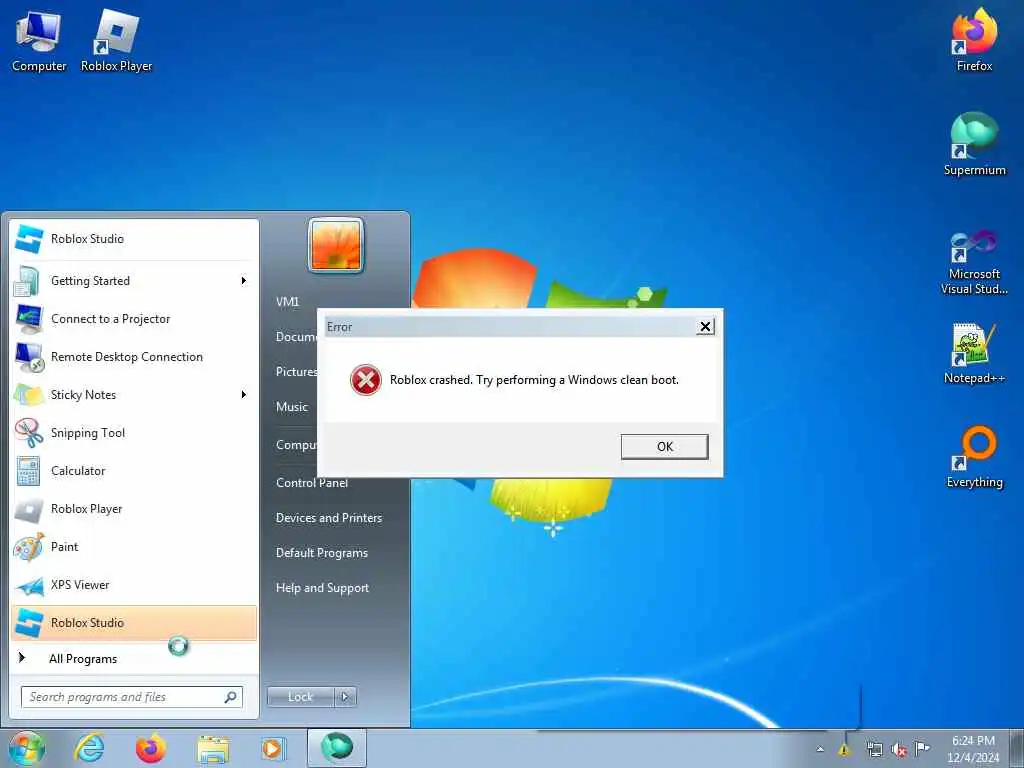The width and height of the screenshot is (1024, 768).
Task: Click OK in the Error dialog
Action: point(664,447)
